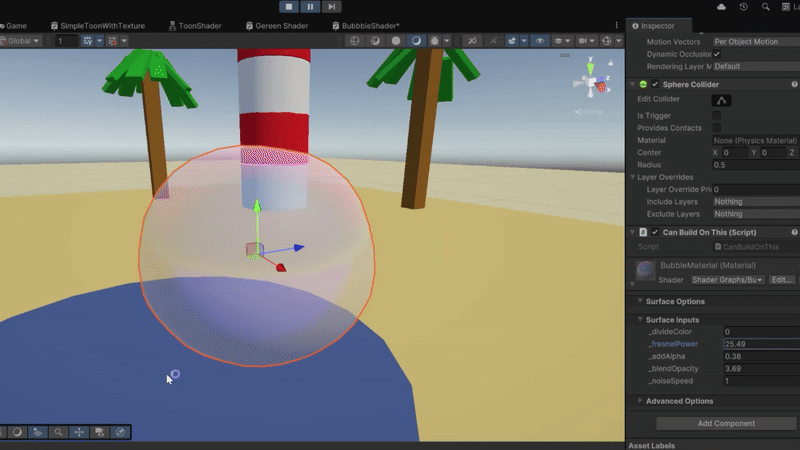
Task: Enable the Provides Contacts checkbox
Action: (x=716, y=128)
